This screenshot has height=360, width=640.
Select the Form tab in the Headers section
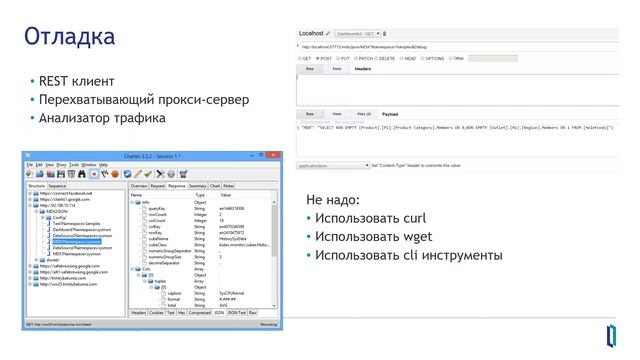[x=337, y=69]
